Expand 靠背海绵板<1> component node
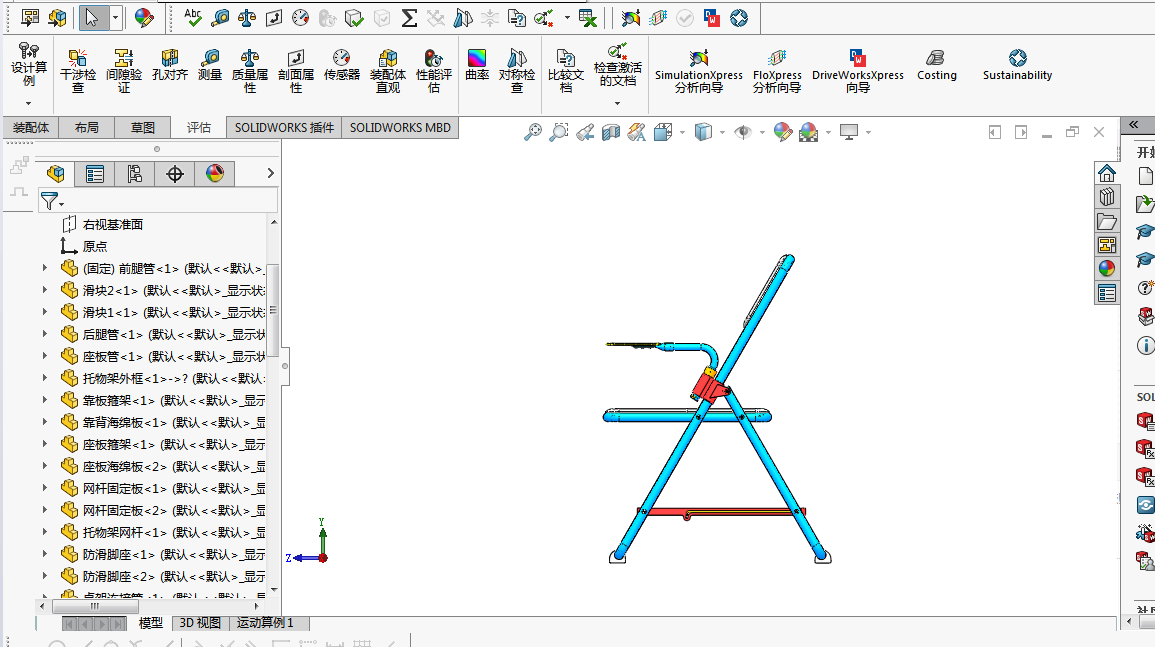Screen dimensions: 1155x647 pos(45,422)
